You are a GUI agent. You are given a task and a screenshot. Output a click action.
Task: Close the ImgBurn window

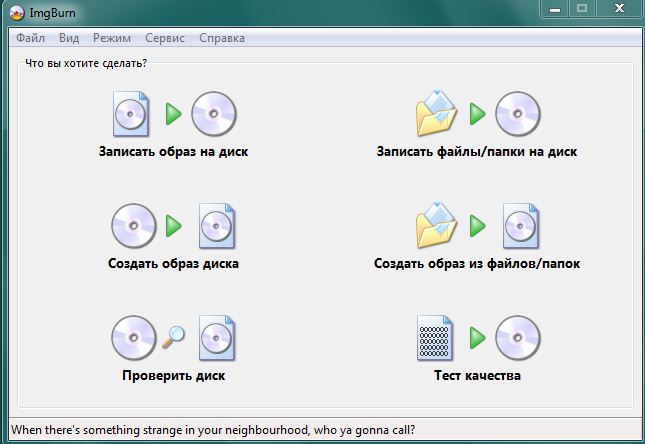(619, 9)
